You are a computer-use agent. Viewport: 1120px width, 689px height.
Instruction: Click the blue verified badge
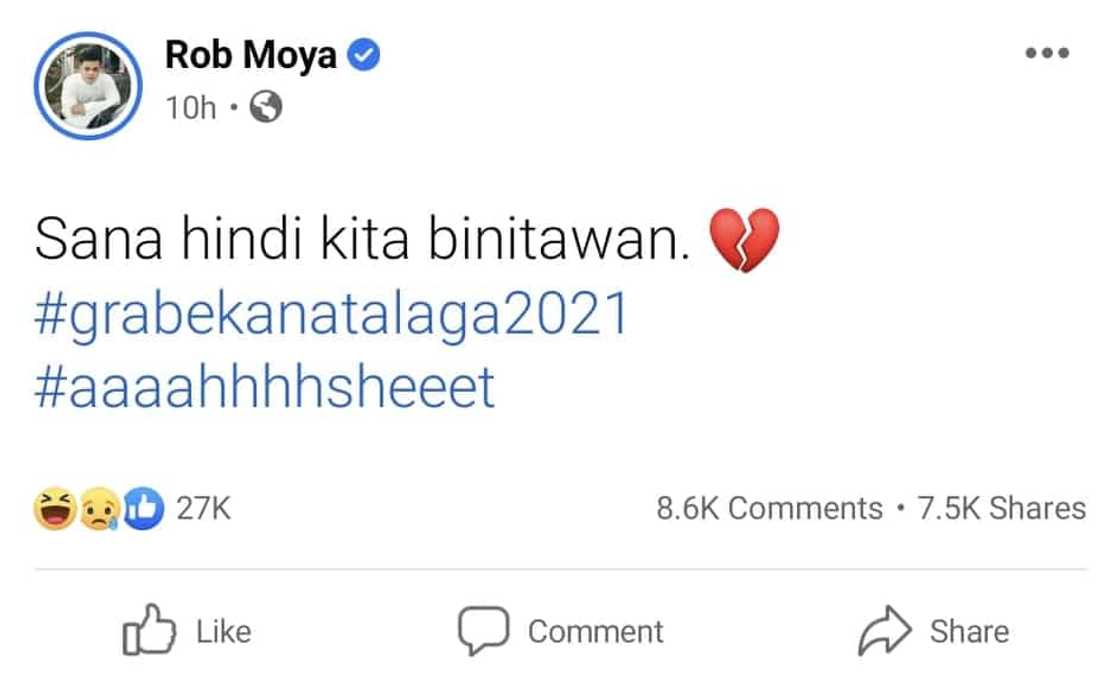coord(362,57)
